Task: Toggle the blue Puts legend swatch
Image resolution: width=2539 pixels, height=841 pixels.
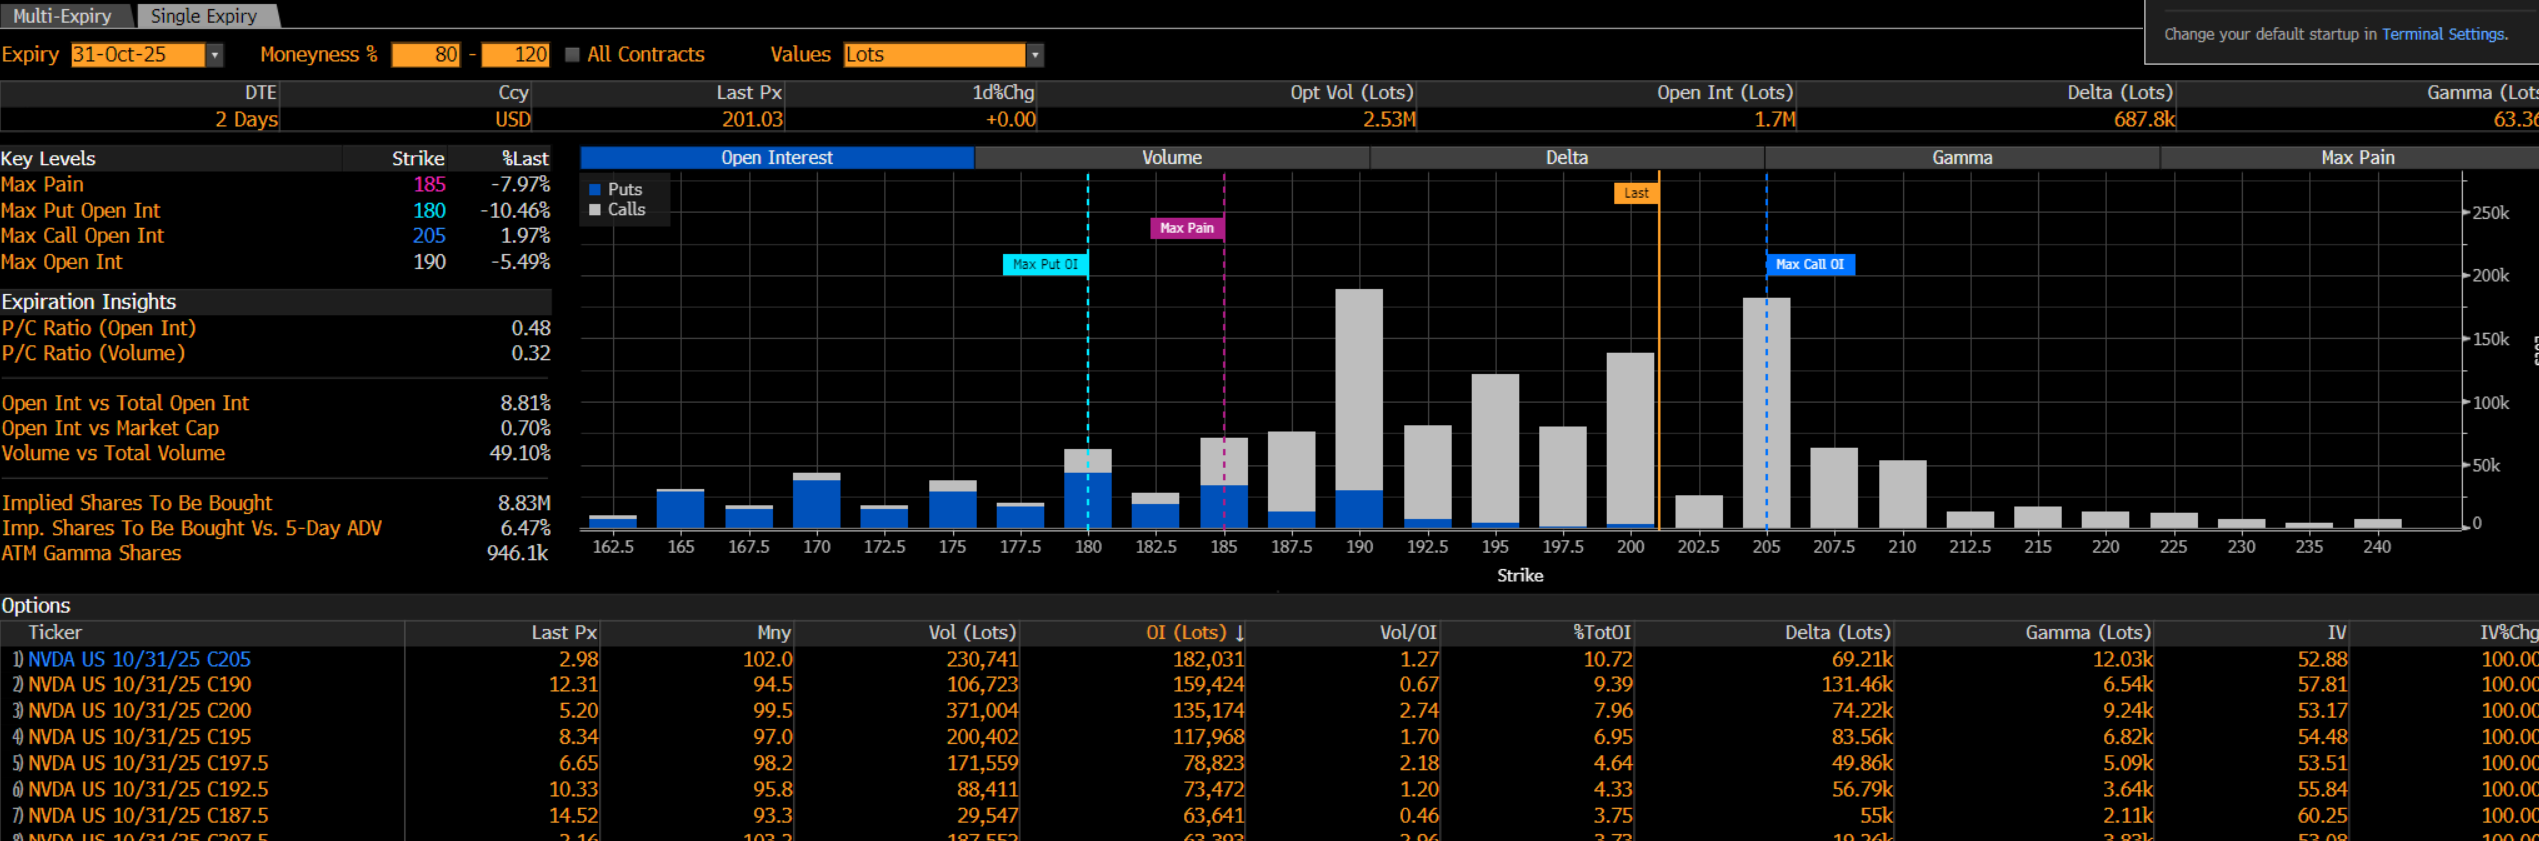Action: [x=595, y=190]
